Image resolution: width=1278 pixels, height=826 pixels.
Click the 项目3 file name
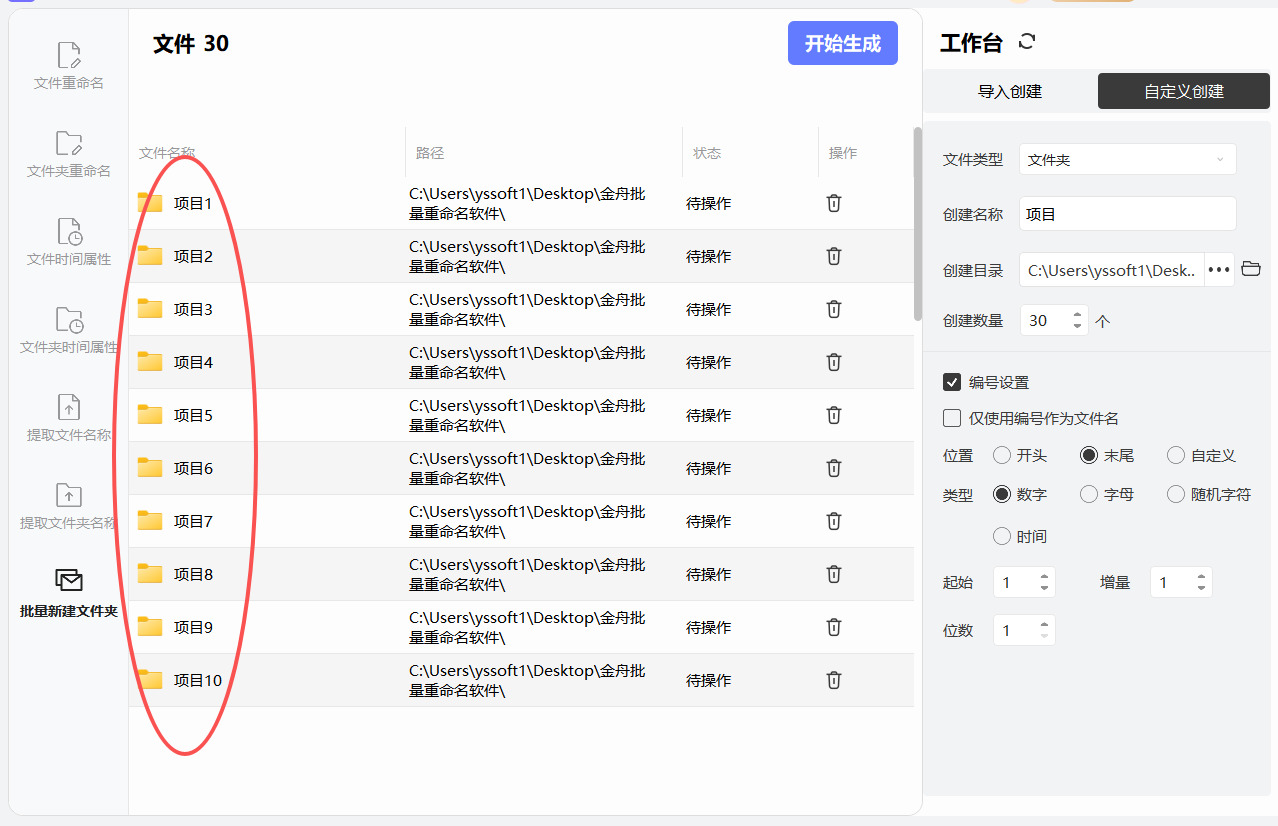pyautogui.click(x=193, y=309)
